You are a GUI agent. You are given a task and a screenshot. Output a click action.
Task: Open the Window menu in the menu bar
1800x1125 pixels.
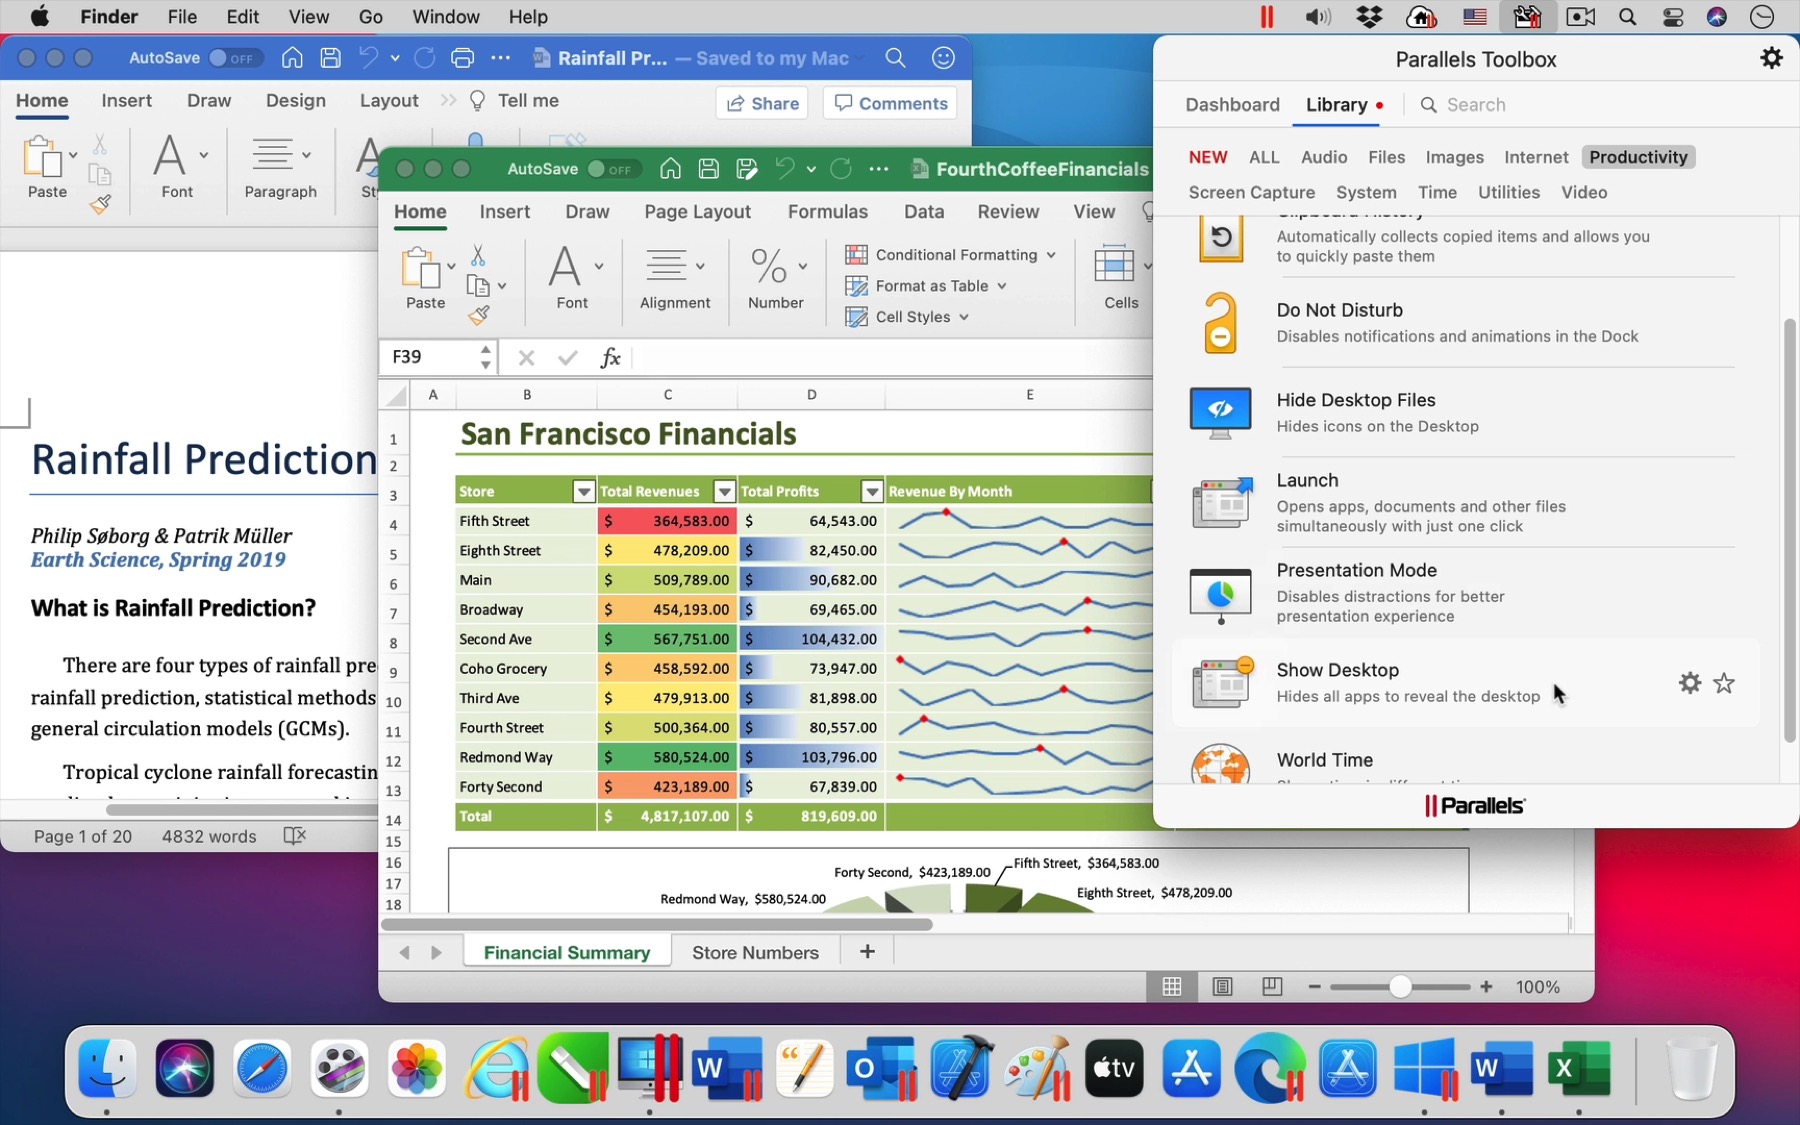click(x=445, y=17)
